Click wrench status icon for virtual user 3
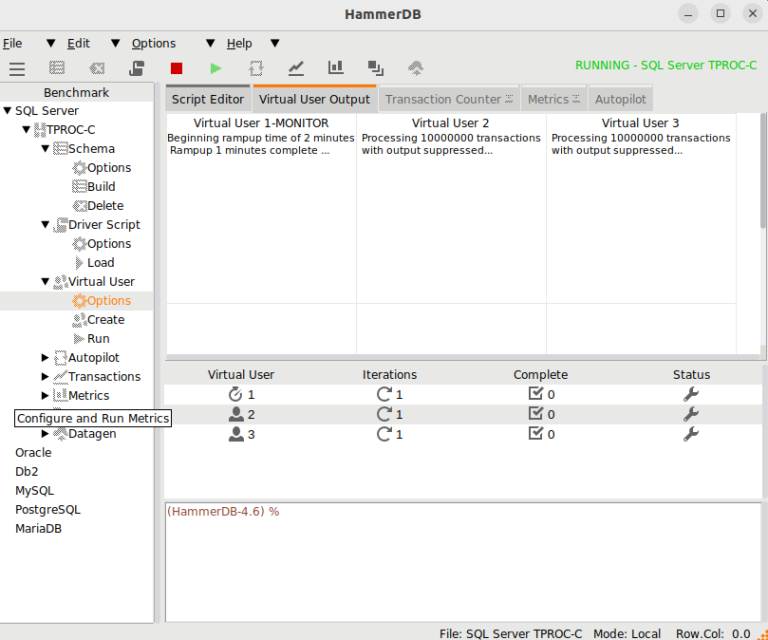The width and height of the screenshot is (768, 640). pyautogui.click(x=690, y=434)
